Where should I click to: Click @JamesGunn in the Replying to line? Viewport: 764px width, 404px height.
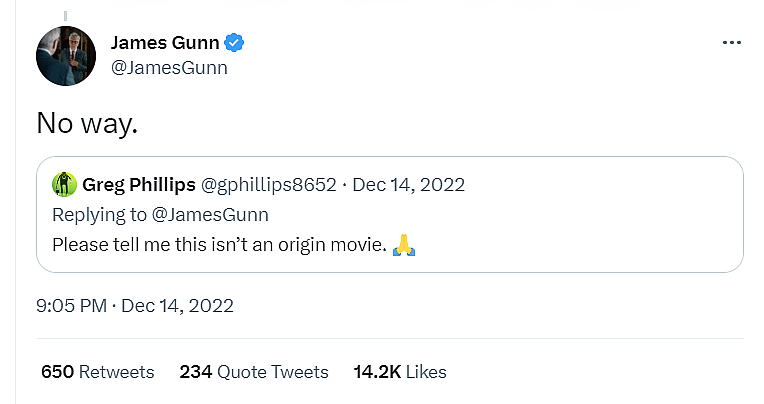coord(209,214)
